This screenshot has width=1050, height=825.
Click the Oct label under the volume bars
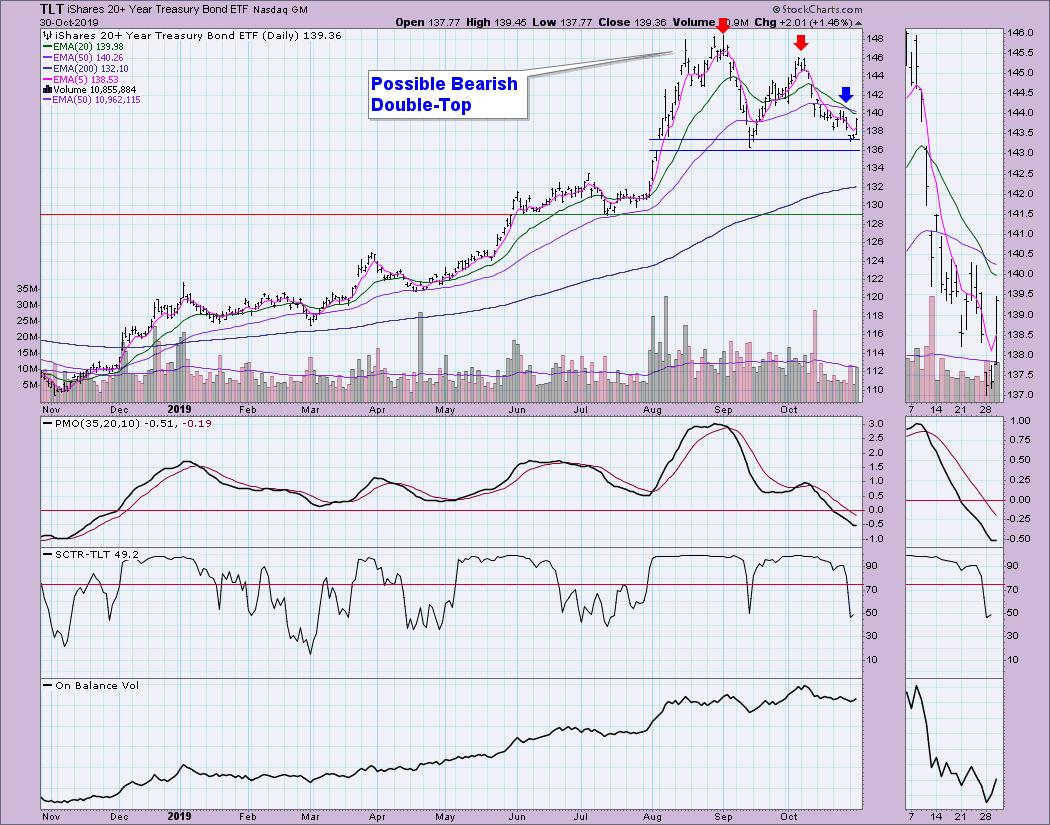[x=789, y=410]
